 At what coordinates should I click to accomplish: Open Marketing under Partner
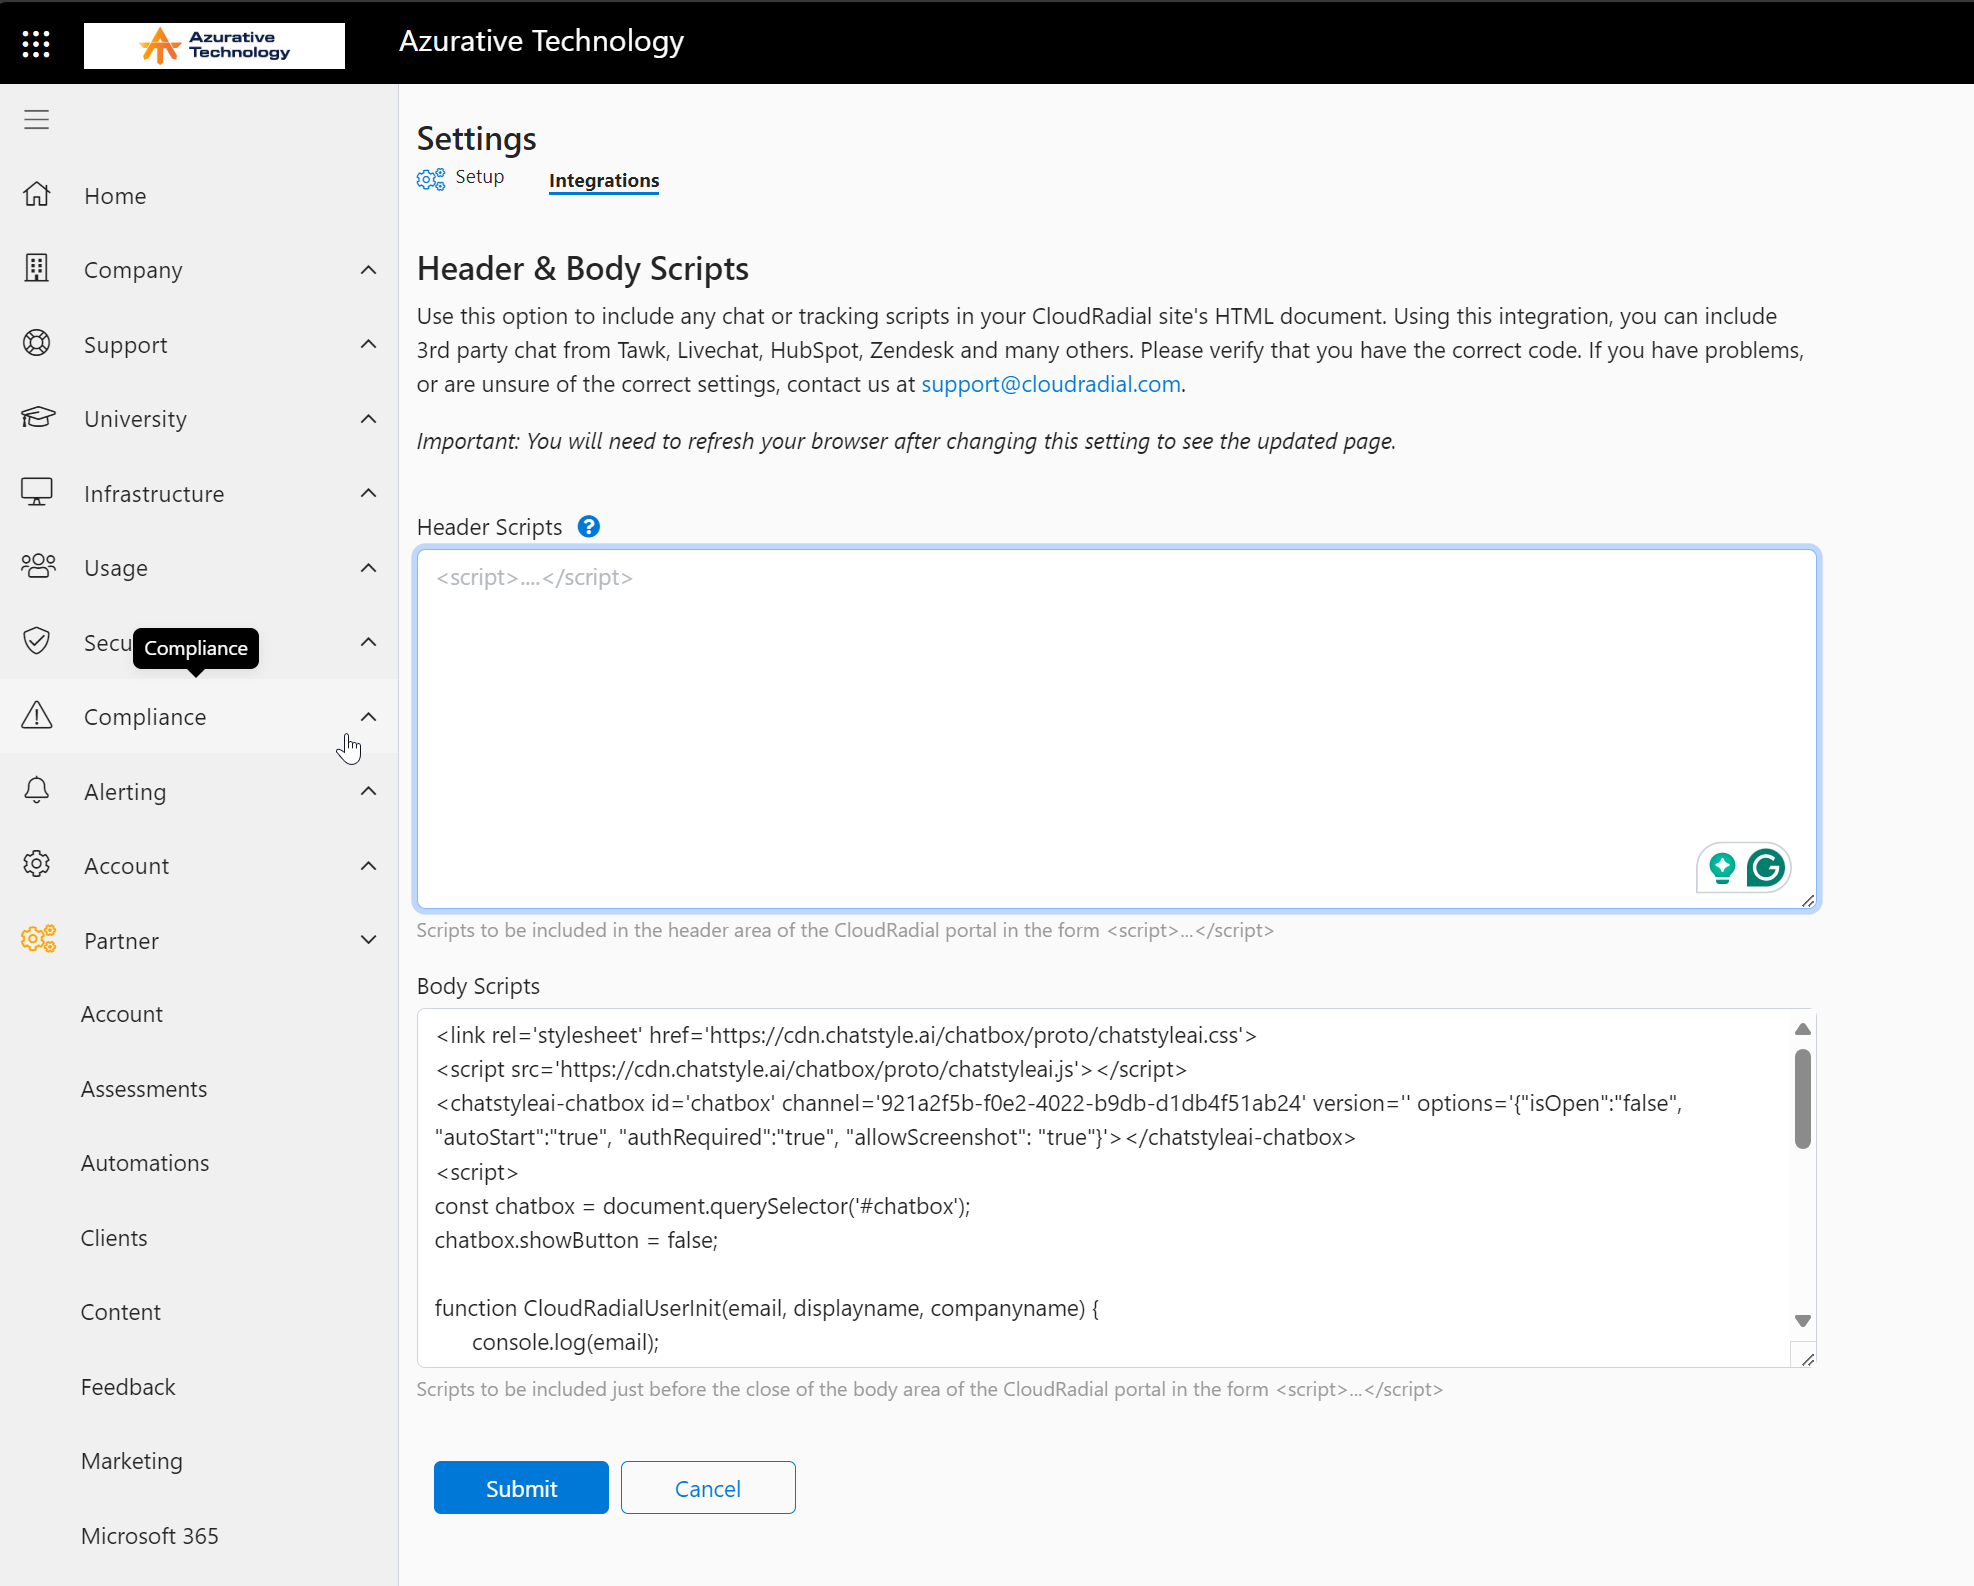[x=132, y=1461]
